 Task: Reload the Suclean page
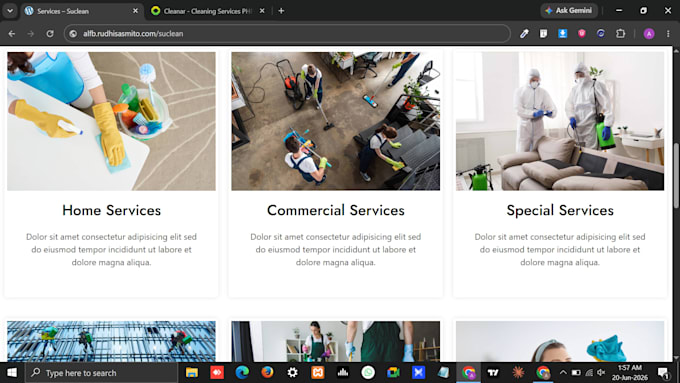50,33
